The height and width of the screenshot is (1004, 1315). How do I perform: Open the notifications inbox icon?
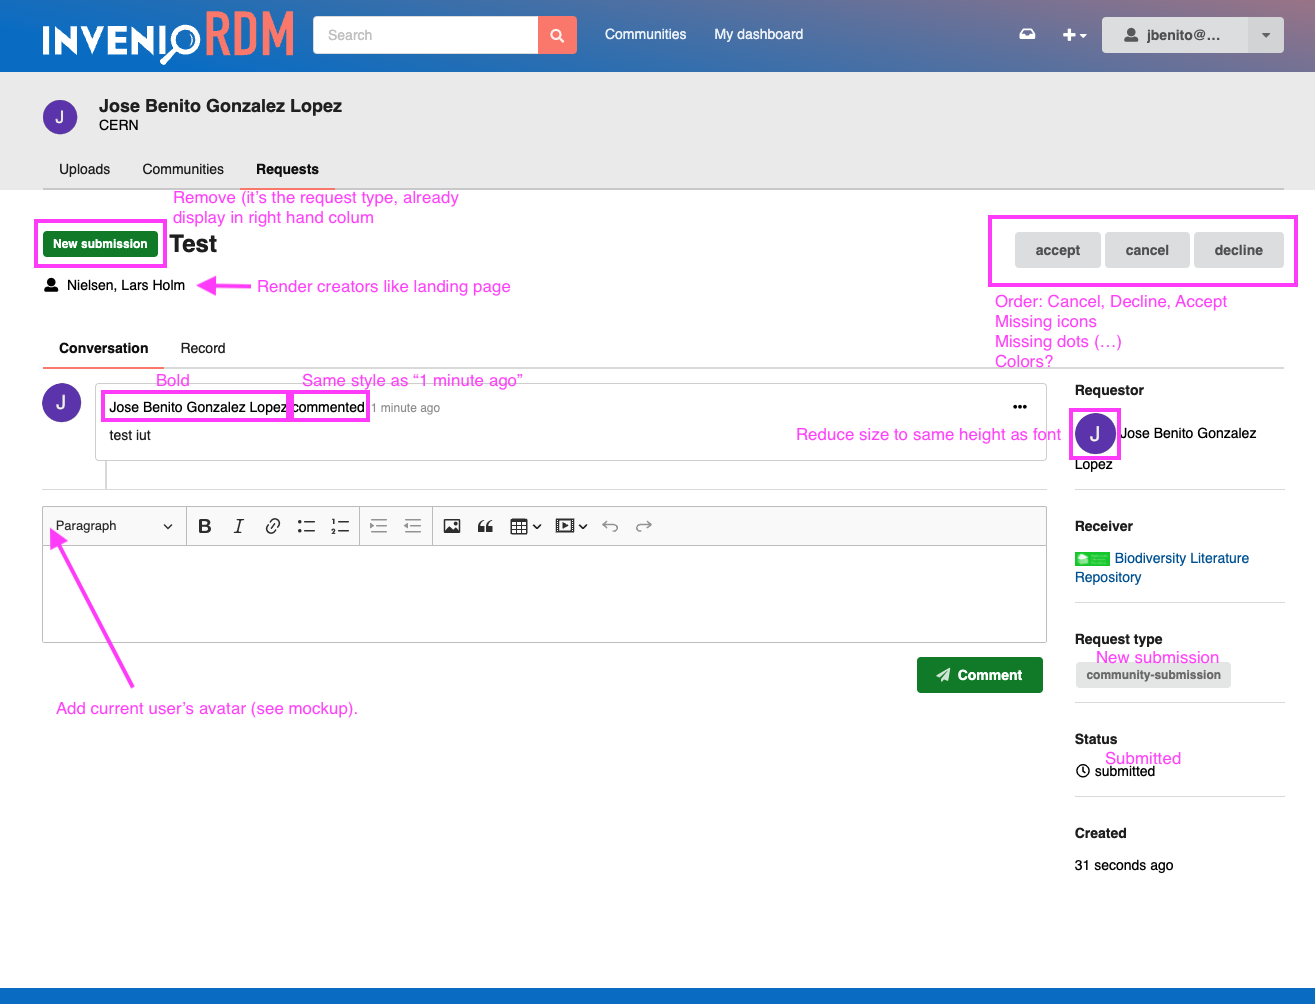coord(1027,33)
